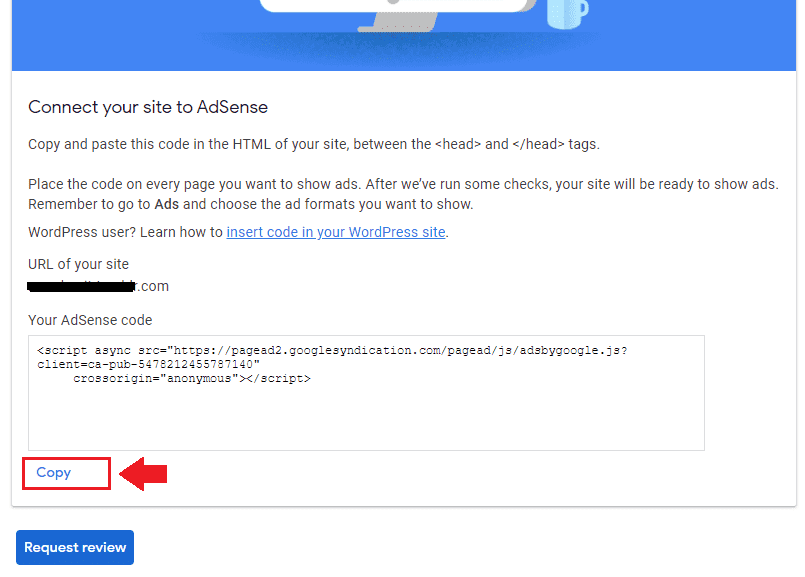Click the client=ca-pub code line
Viewport: 805px width, 577px height.
tap(148, 364)
